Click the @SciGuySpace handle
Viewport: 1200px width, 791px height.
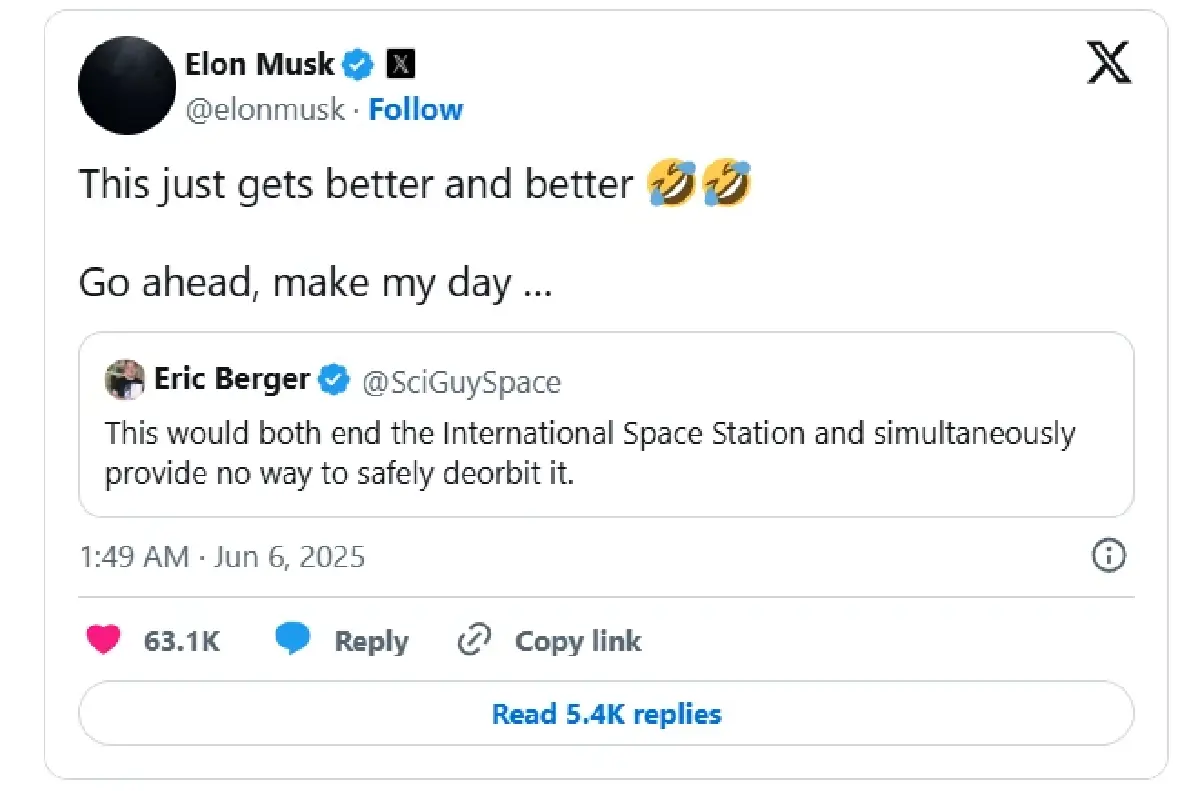pos(461,381)
